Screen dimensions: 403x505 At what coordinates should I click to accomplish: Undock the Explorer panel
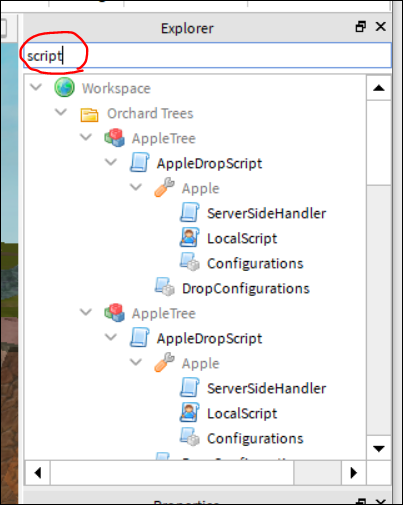[361, 27]
